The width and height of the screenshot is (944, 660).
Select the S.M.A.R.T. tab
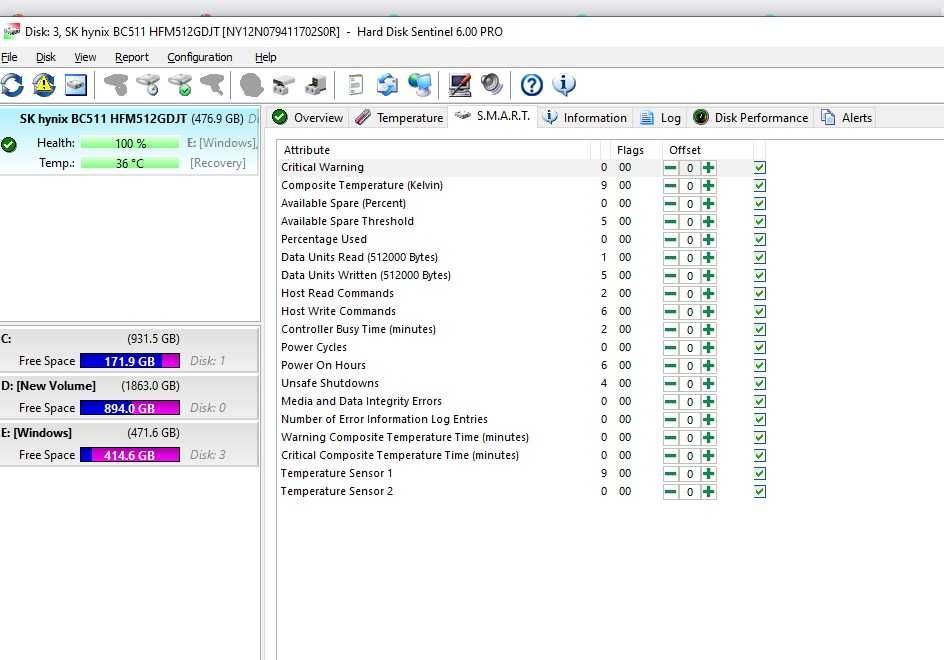[x=492, y=116]
